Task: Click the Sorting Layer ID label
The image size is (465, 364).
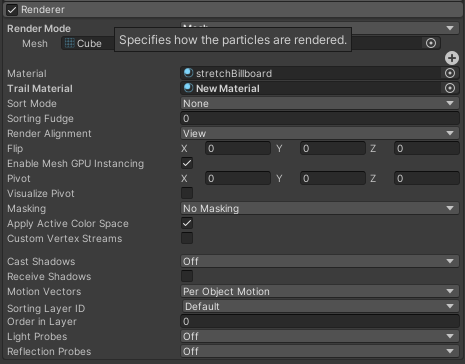Action: [x=46, y=308]
